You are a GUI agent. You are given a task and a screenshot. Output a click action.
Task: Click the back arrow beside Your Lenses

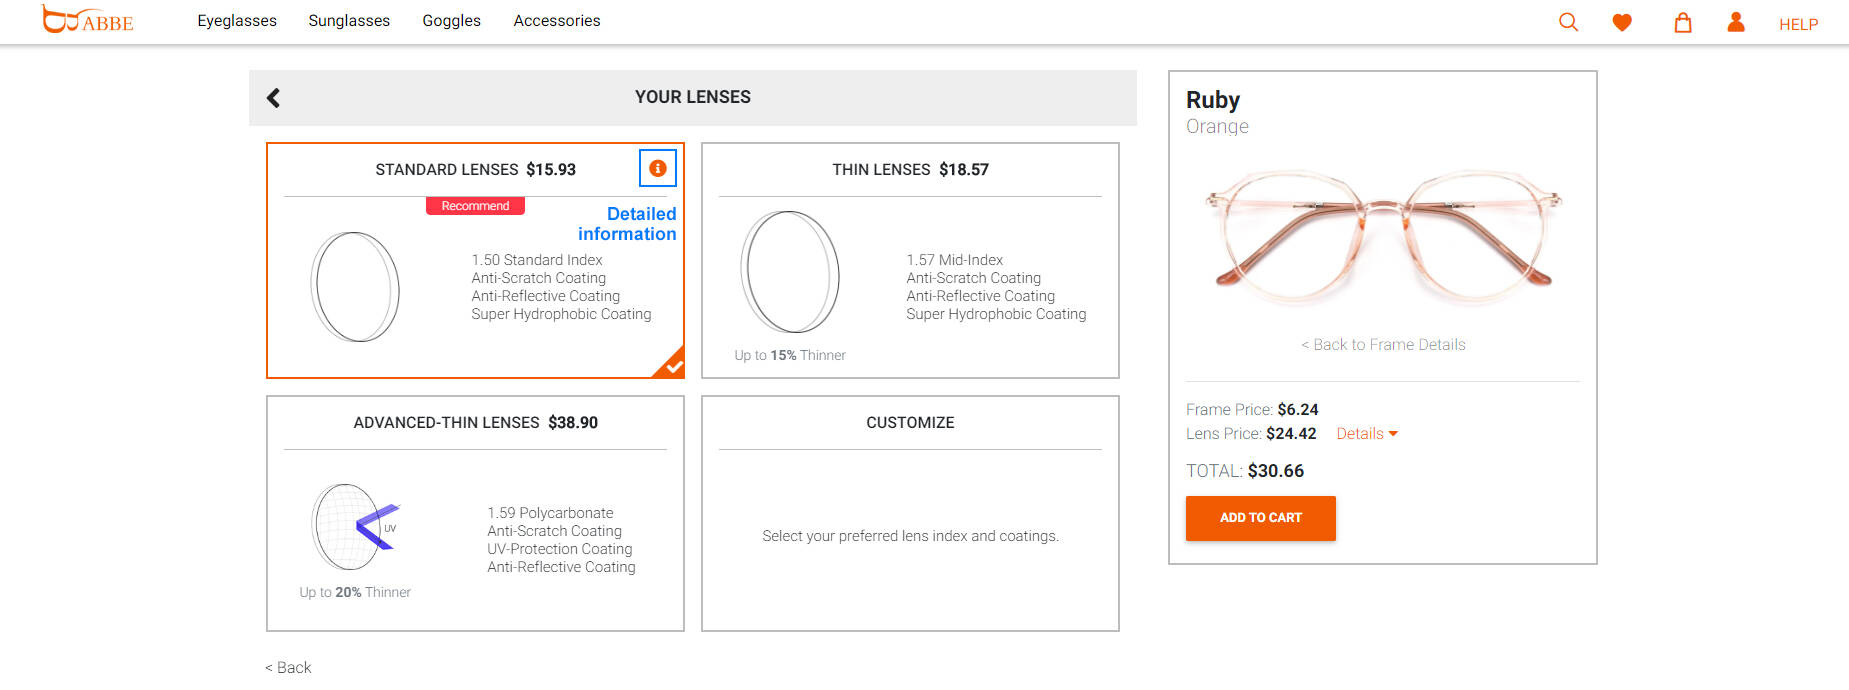click(273, 97)
